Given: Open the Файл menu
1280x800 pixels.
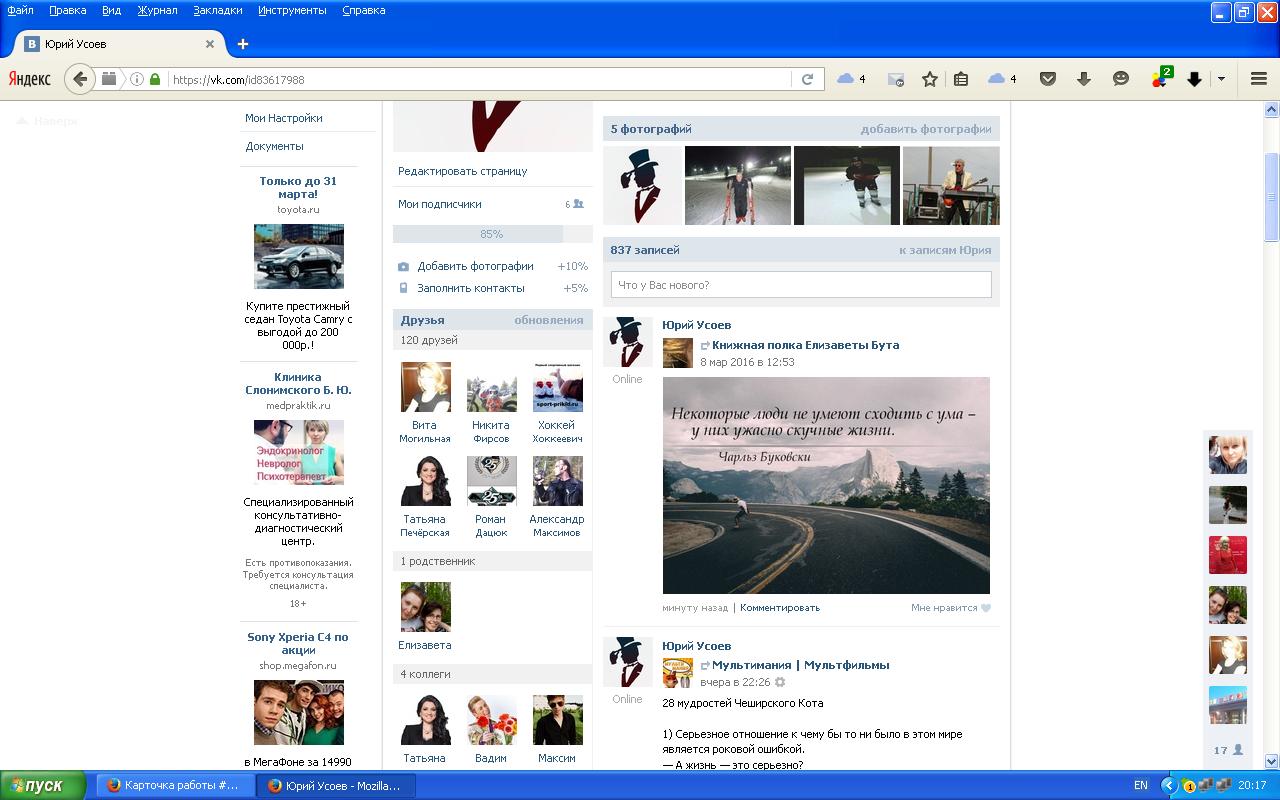Looking at the screenshot, I should click(20, 10).
